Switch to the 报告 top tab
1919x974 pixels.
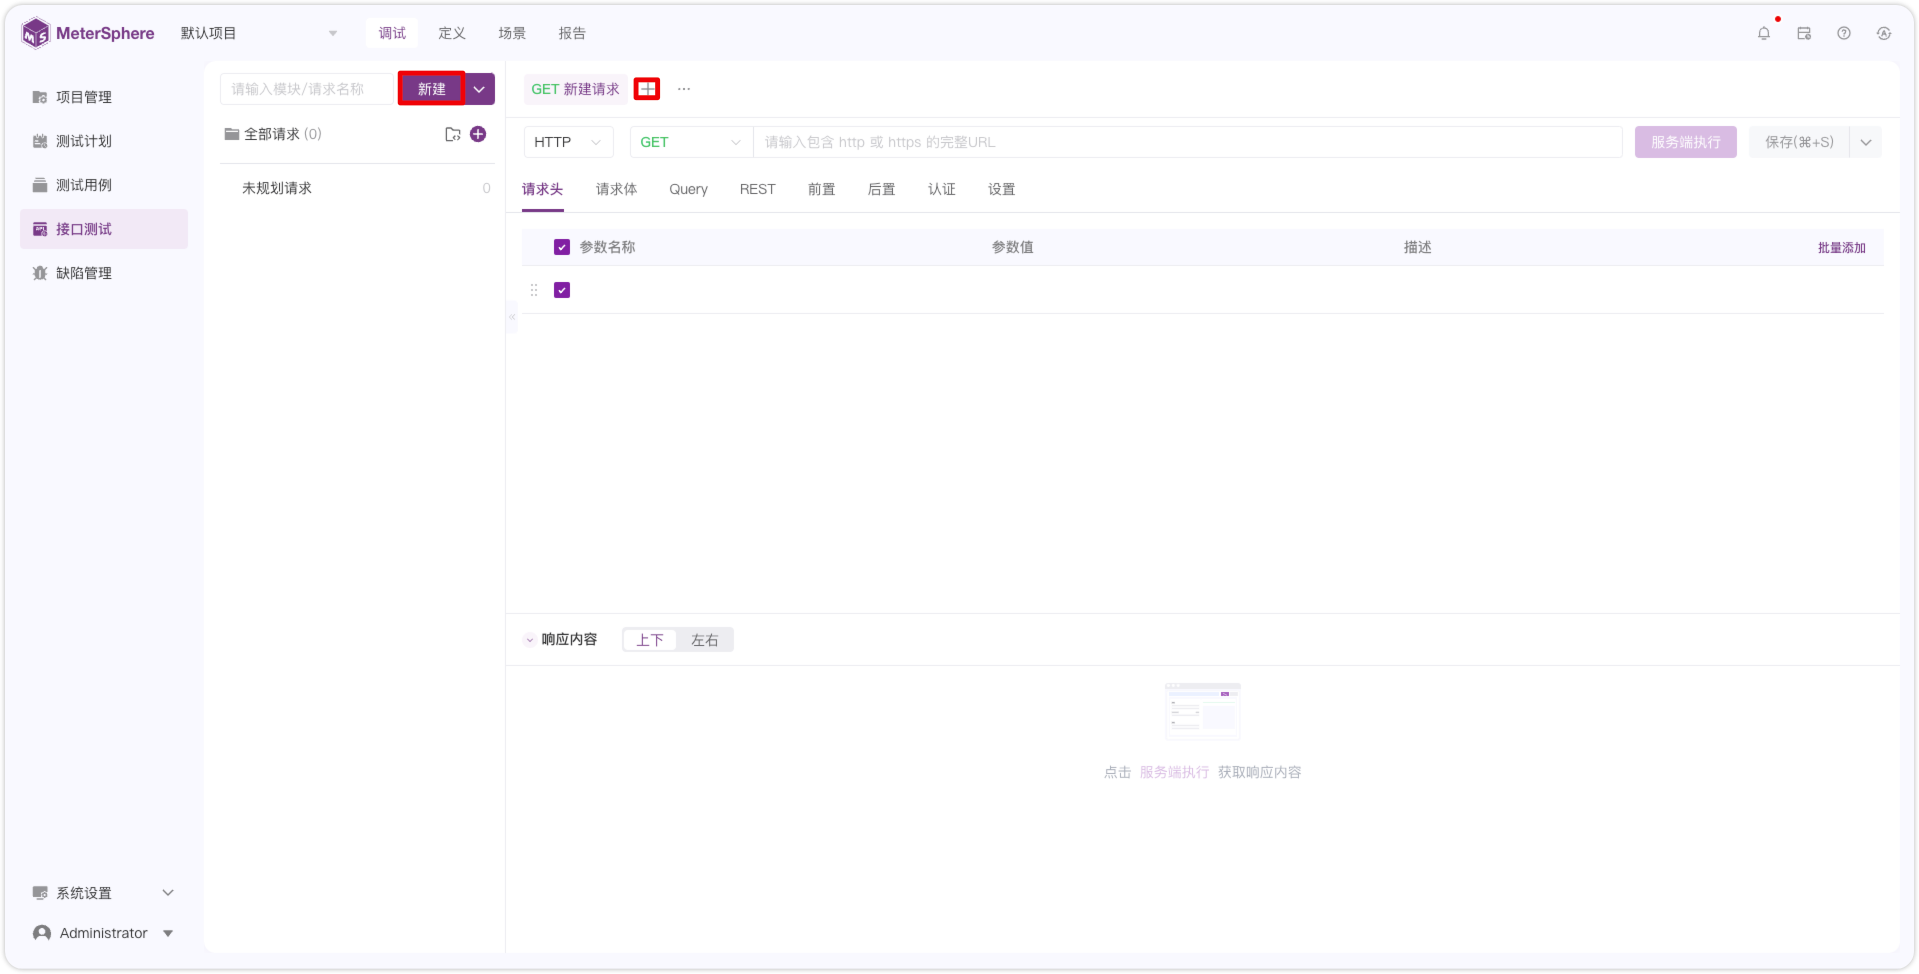tap(572, 33)
